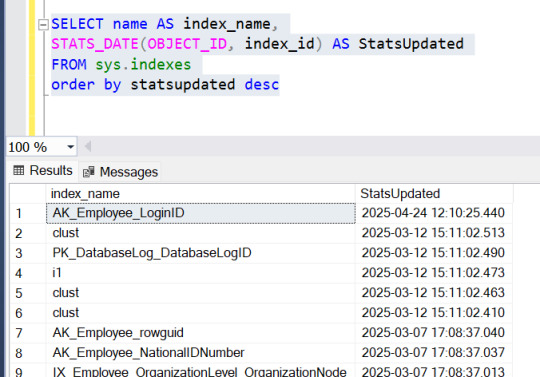Open the 100 % zoom dropdown
This screenshot has width=540, height=377.
[71, 147]
